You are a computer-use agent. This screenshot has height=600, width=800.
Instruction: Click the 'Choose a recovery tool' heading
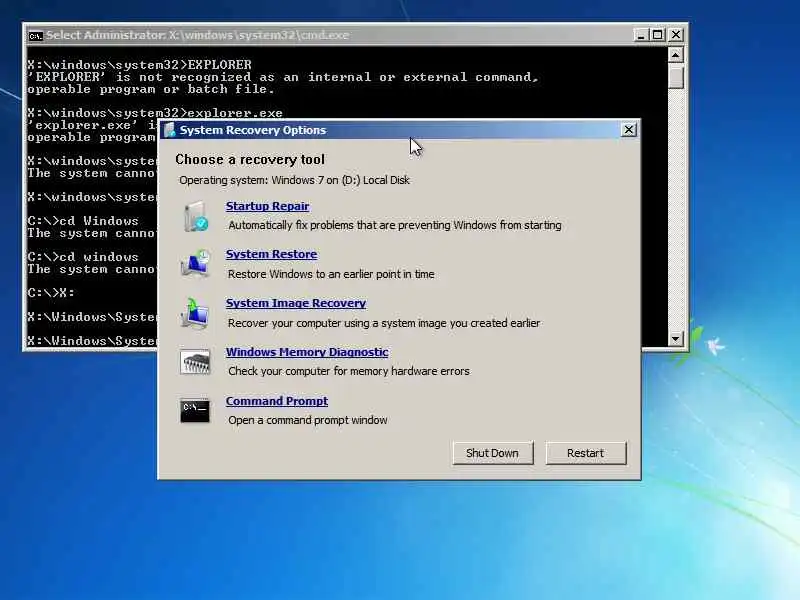coord(250,160)
